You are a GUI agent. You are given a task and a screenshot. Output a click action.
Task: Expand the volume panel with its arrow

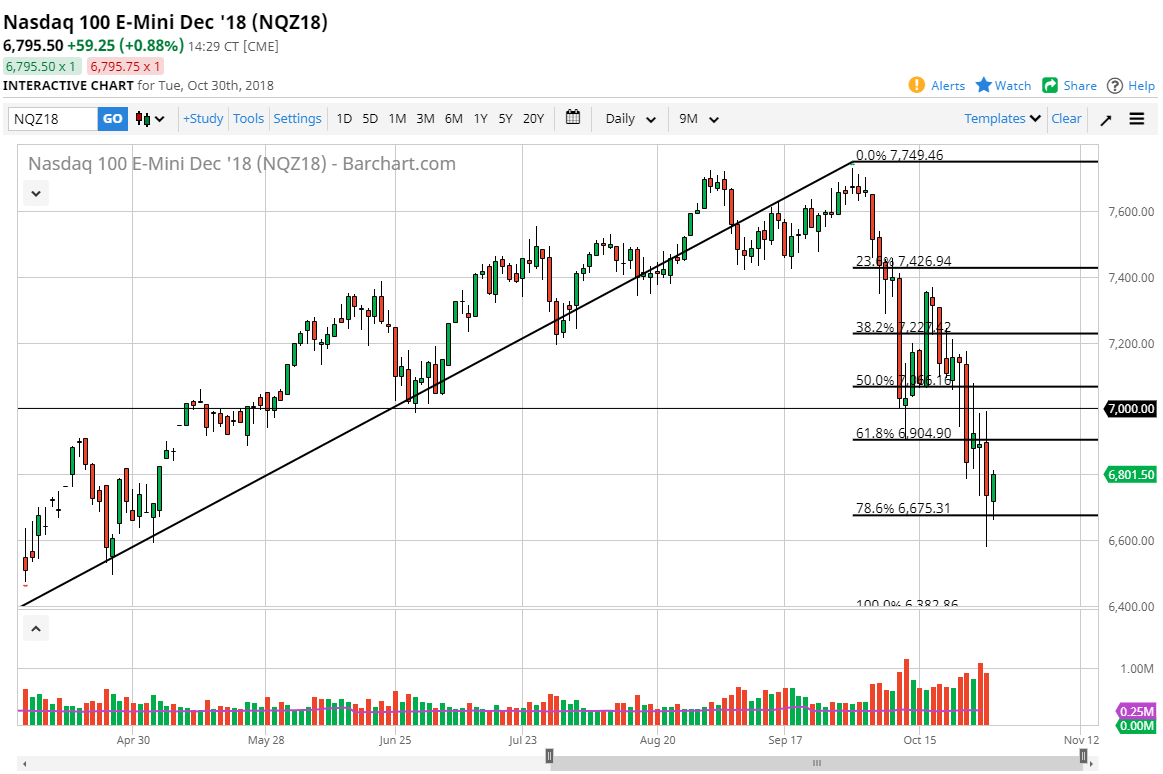click(x=35, y=628)
